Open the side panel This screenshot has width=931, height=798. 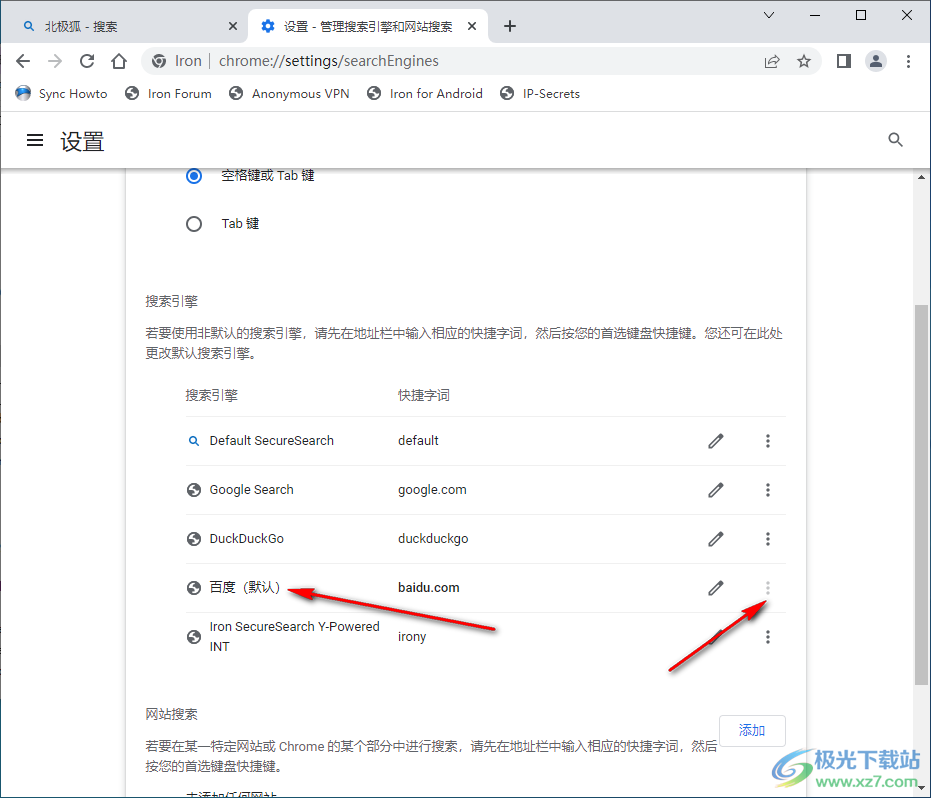[844, 61]
